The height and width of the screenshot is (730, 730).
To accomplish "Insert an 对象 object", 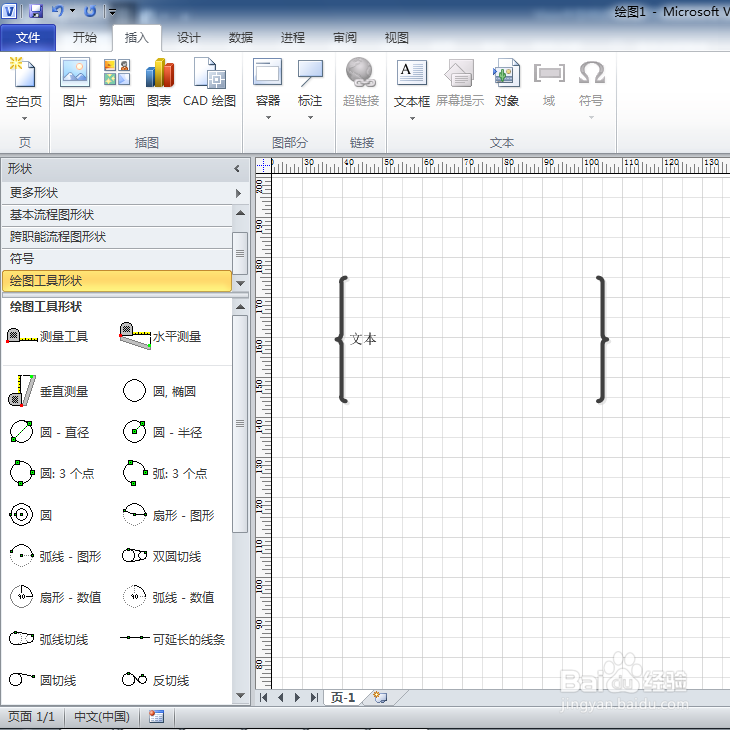I will 507,82.
